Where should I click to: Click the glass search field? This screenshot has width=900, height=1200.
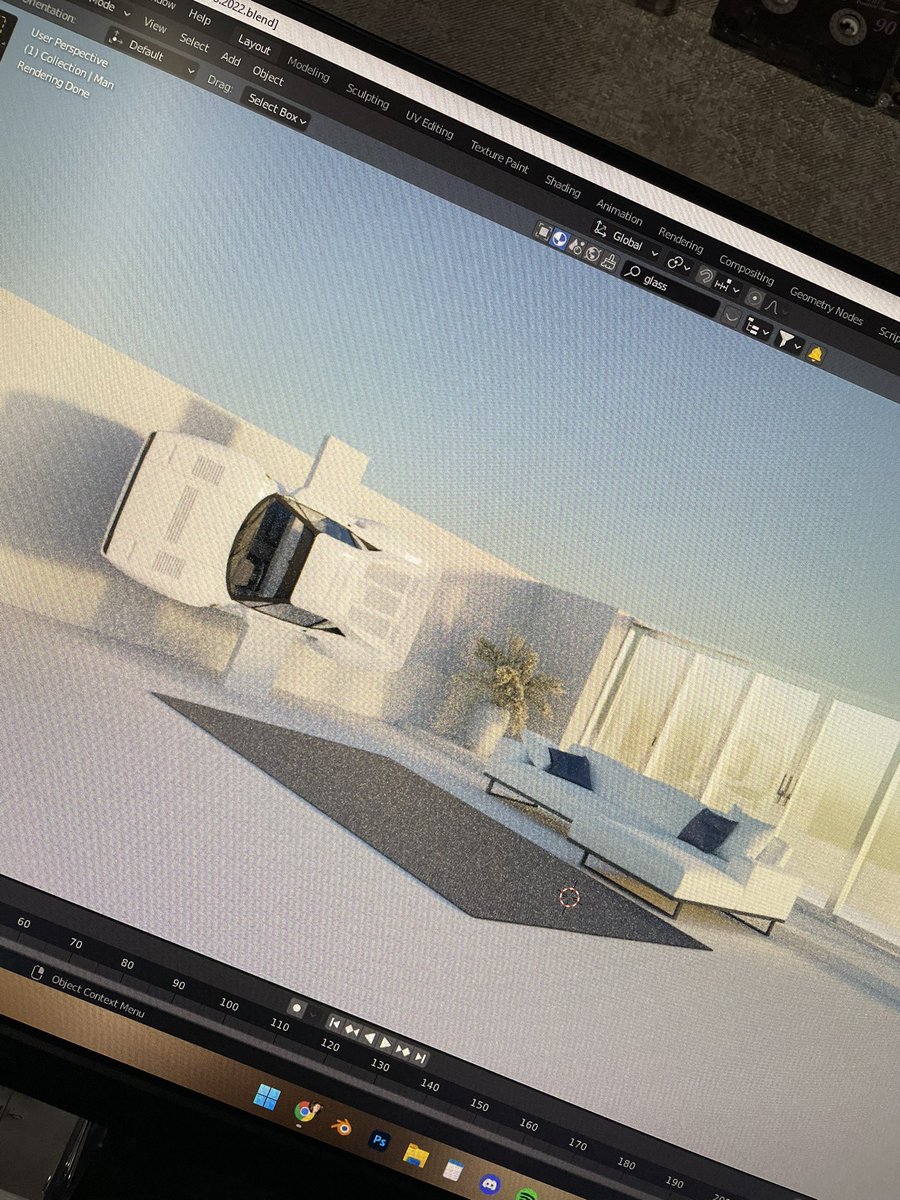(x=672, y=288)
